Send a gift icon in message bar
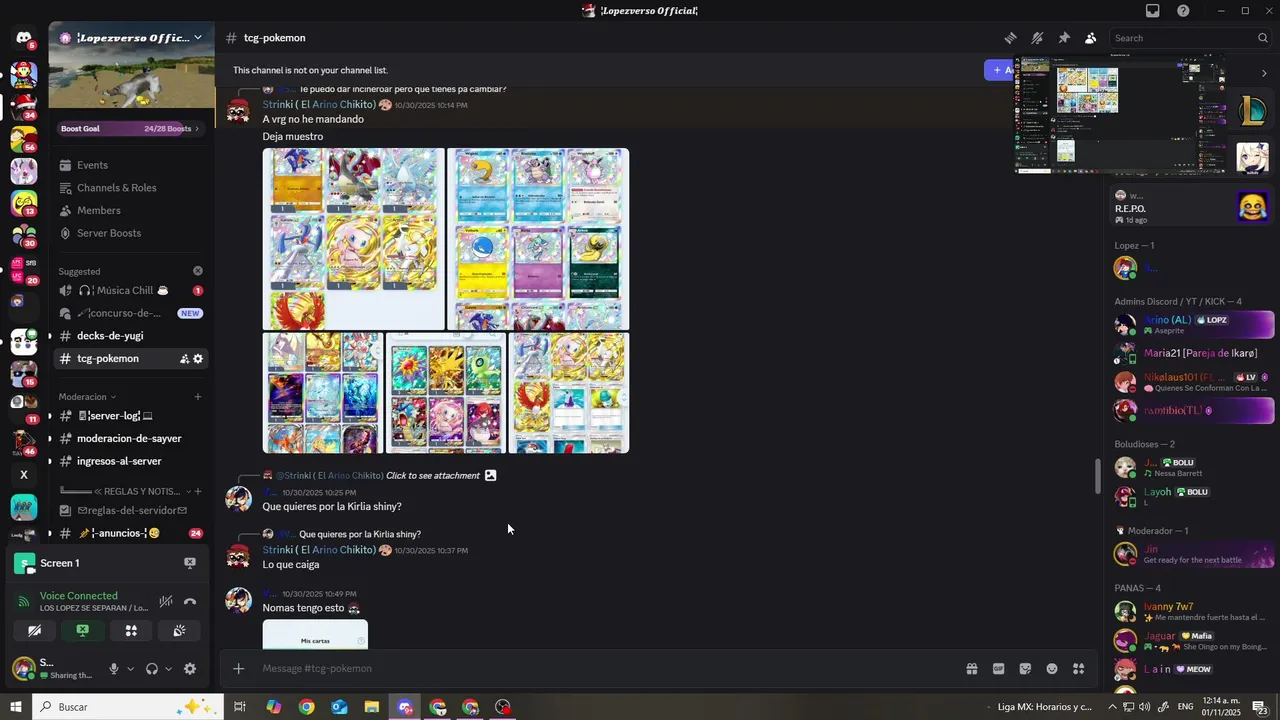The width and height of the screenshot is (1280, 720). click(971, 669)
